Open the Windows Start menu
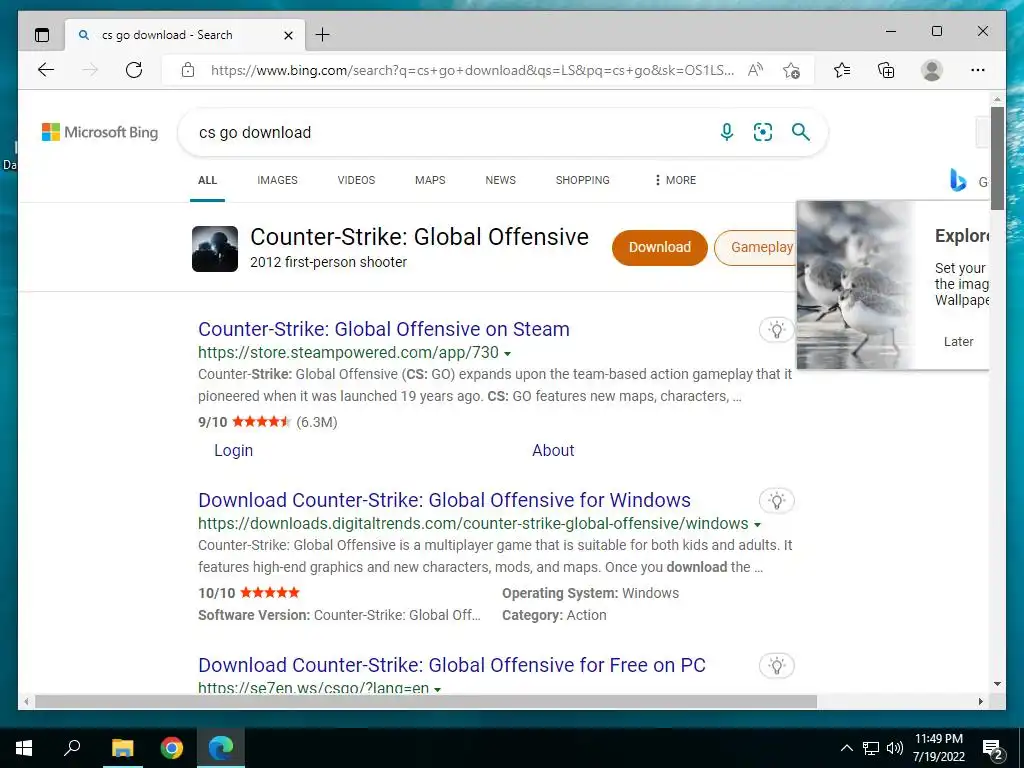The width and height of the screenshot is (1024, 768). (24, 748)
